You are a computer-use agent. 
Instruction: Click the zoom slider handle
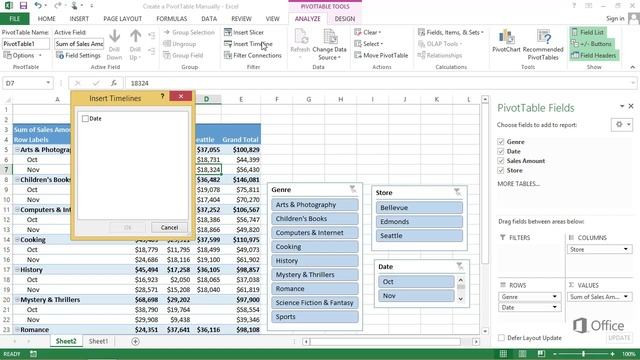[583, 353]
